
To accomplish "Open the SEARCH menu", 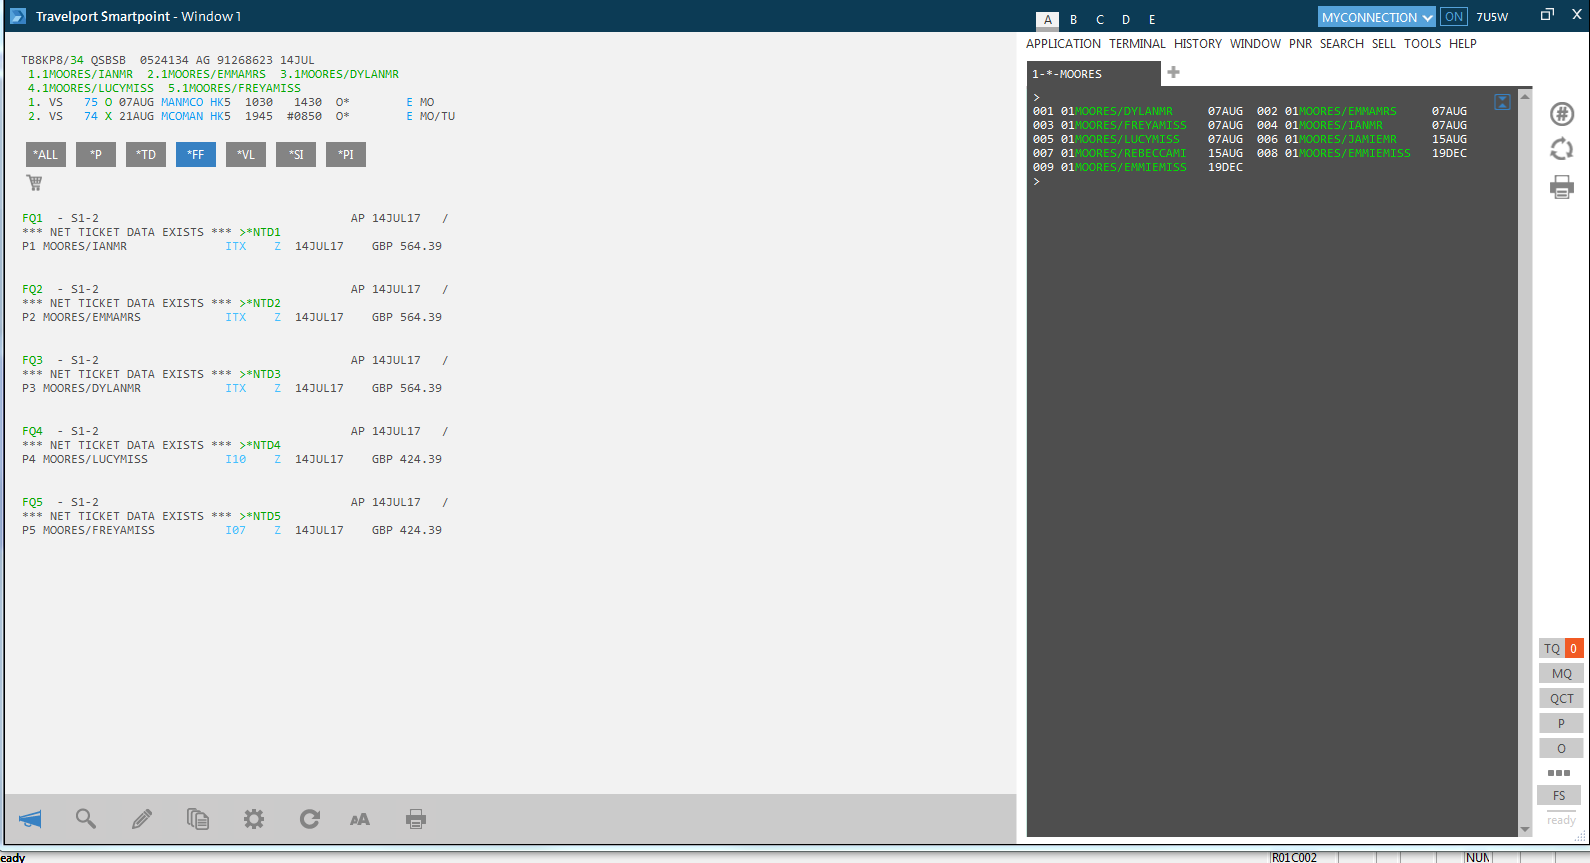I will 1341,44.
